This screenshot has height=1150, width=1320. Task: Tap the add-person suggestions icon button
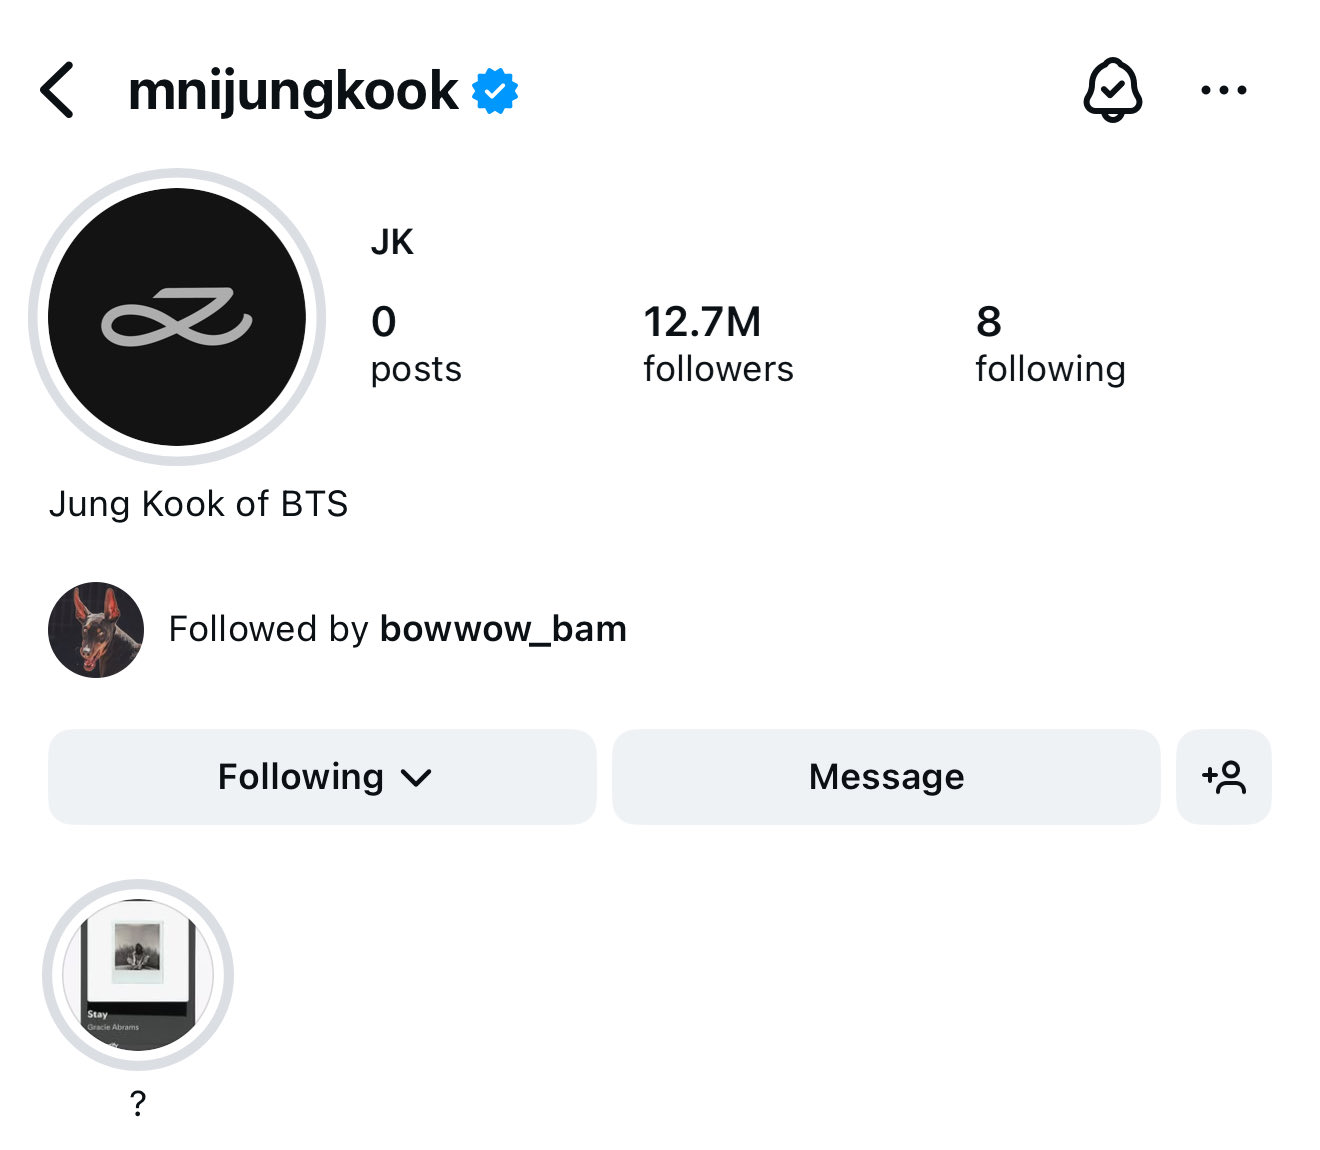1223,777
